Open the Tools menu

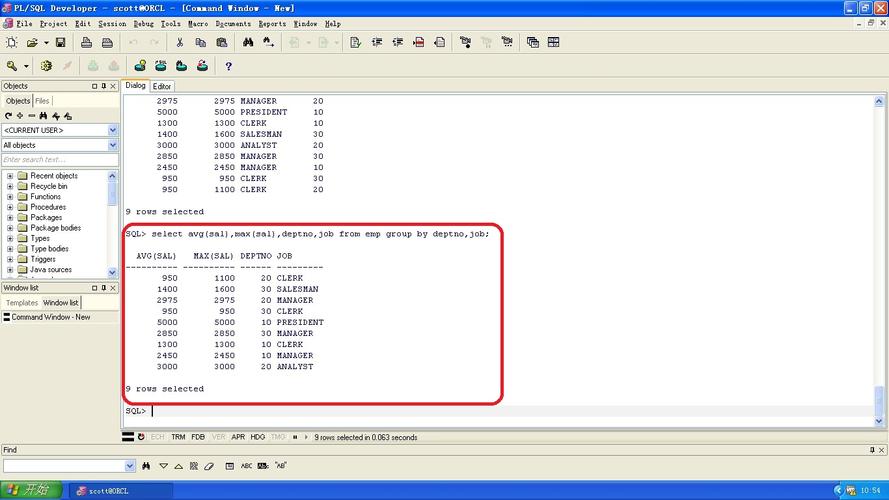pyautogui.click(x=170, y=24)
